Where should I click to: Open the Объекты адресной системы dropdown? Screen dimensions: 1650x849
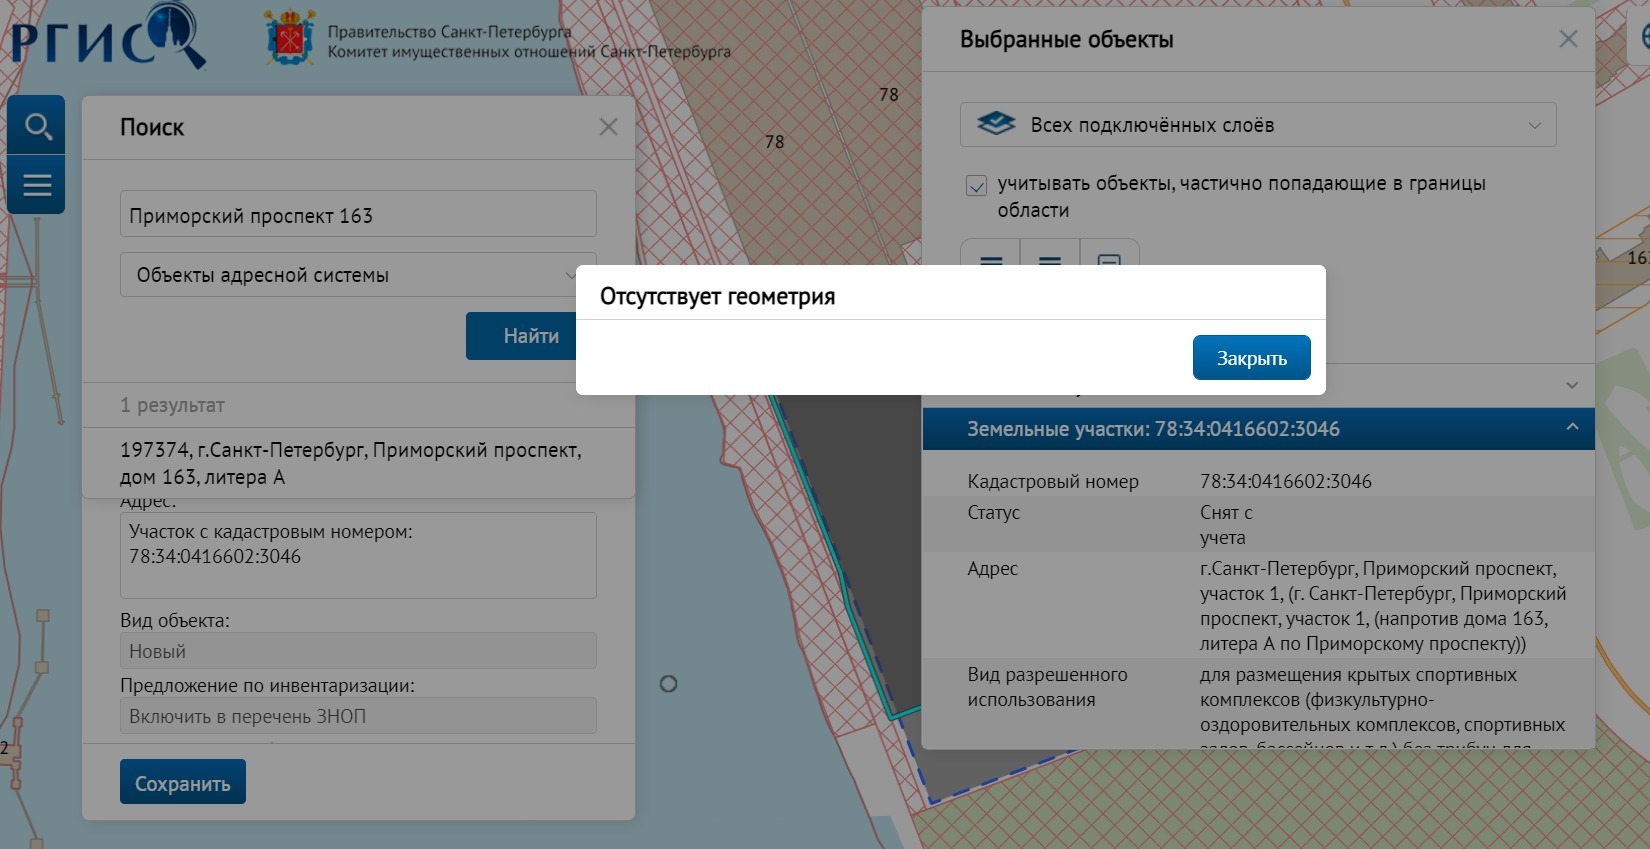pyautogui.click(x=358, y=275)
